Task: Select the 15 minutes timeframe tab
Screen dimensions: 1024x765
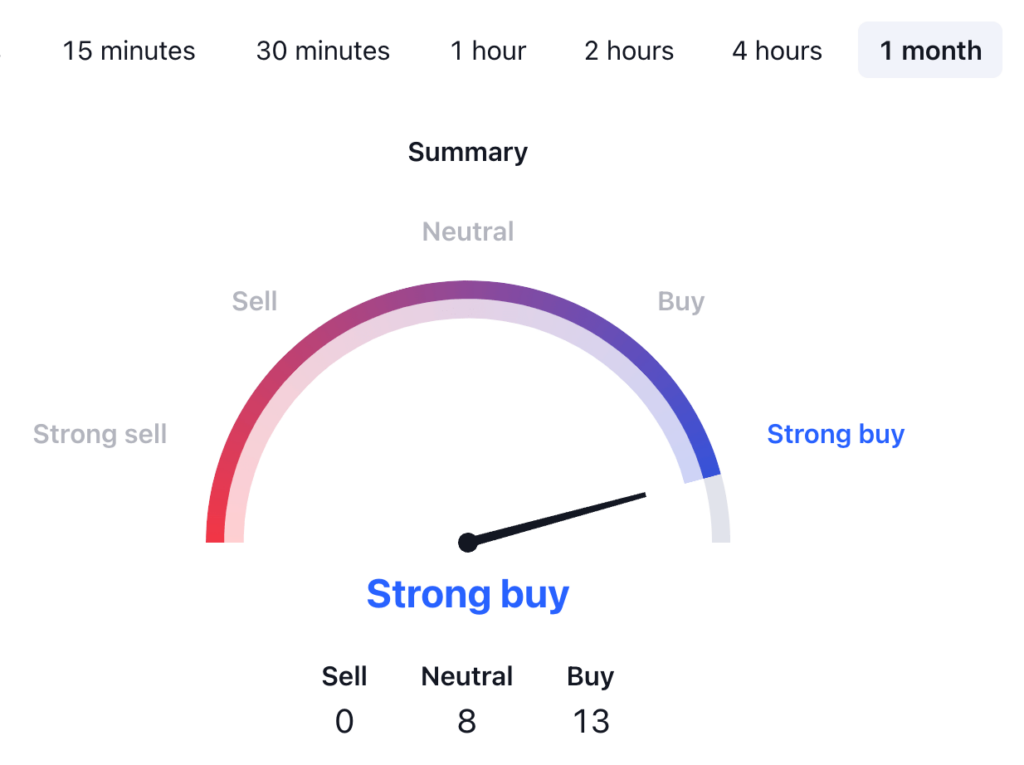Action: point(129,51)
